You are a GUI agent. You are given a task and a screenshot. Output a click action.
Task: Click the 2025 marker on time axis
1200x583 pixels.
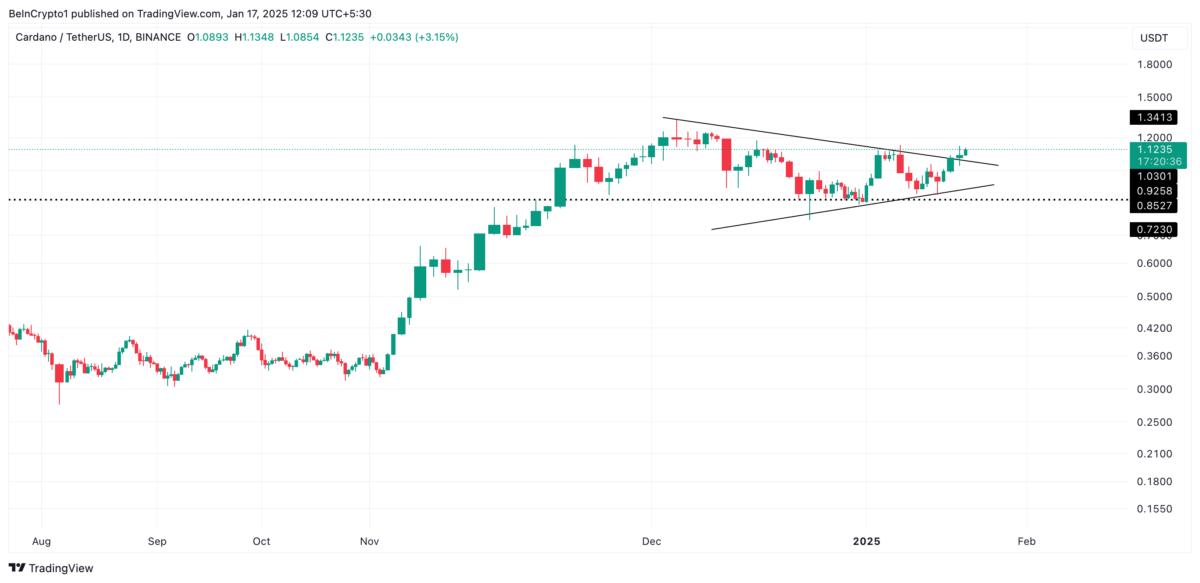[x=866, y=541]
